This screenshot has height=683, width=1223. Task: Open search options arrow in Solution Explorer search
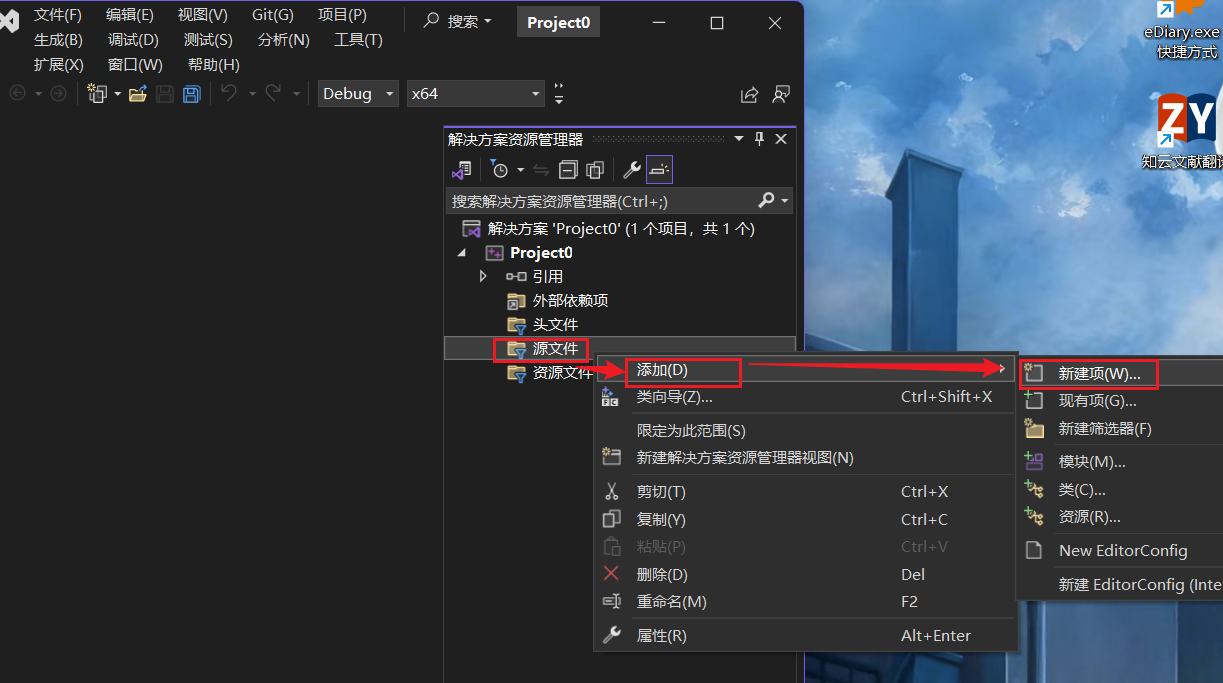pos(785,201)
